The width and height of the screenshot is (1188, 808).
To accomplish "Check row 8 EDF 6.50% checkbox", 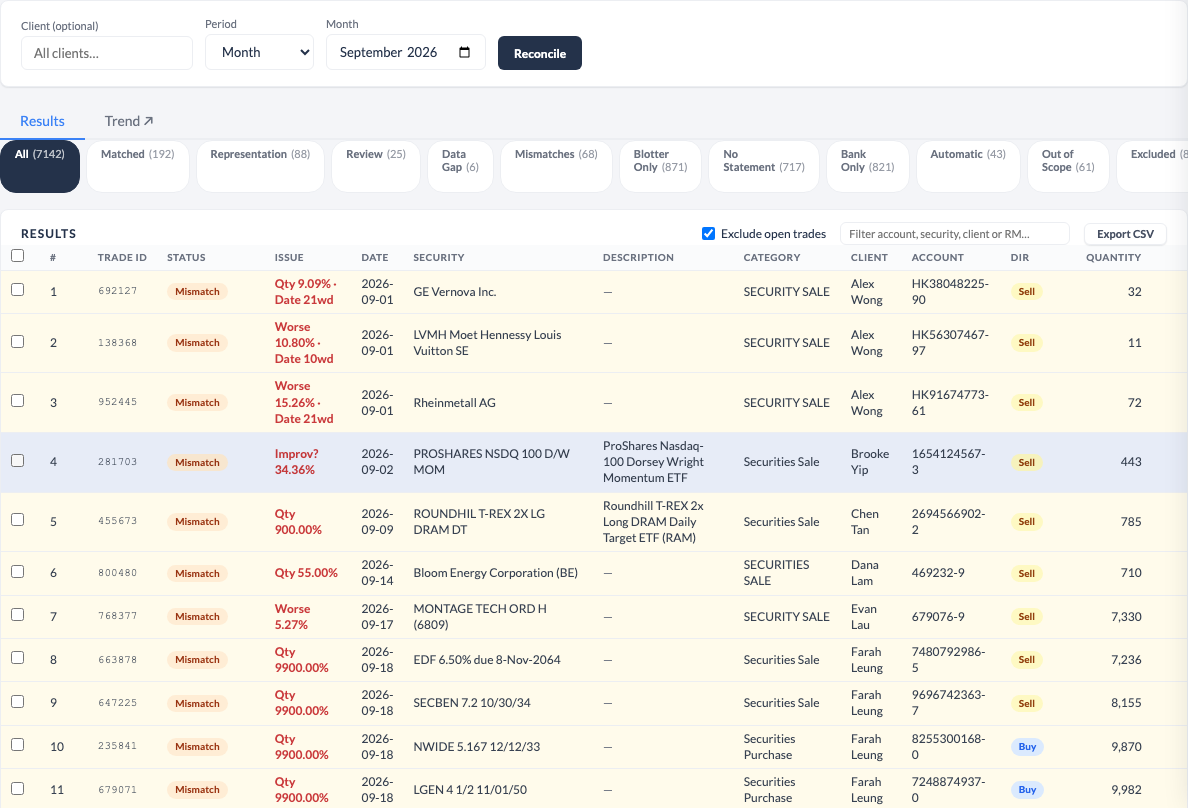I will 17,658.
